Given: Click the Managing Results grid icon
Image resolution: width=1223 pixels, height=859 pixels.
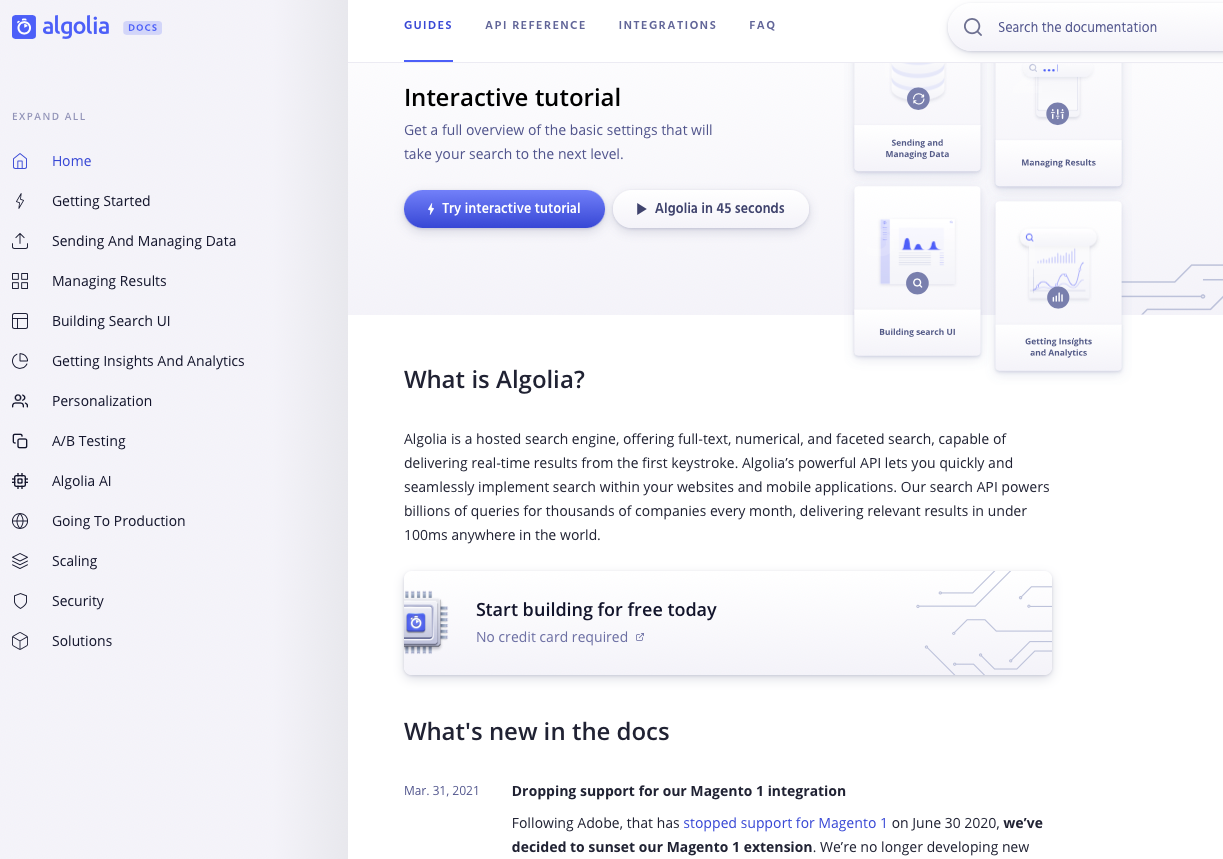Looking at the screenshot, I should 20,281.
